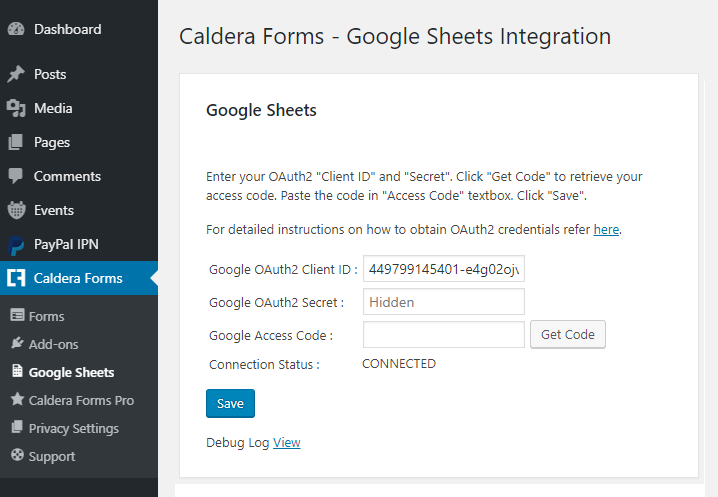Select Google Sheets in the submenu
The image size is (718, 497).
tap(71, 372)
